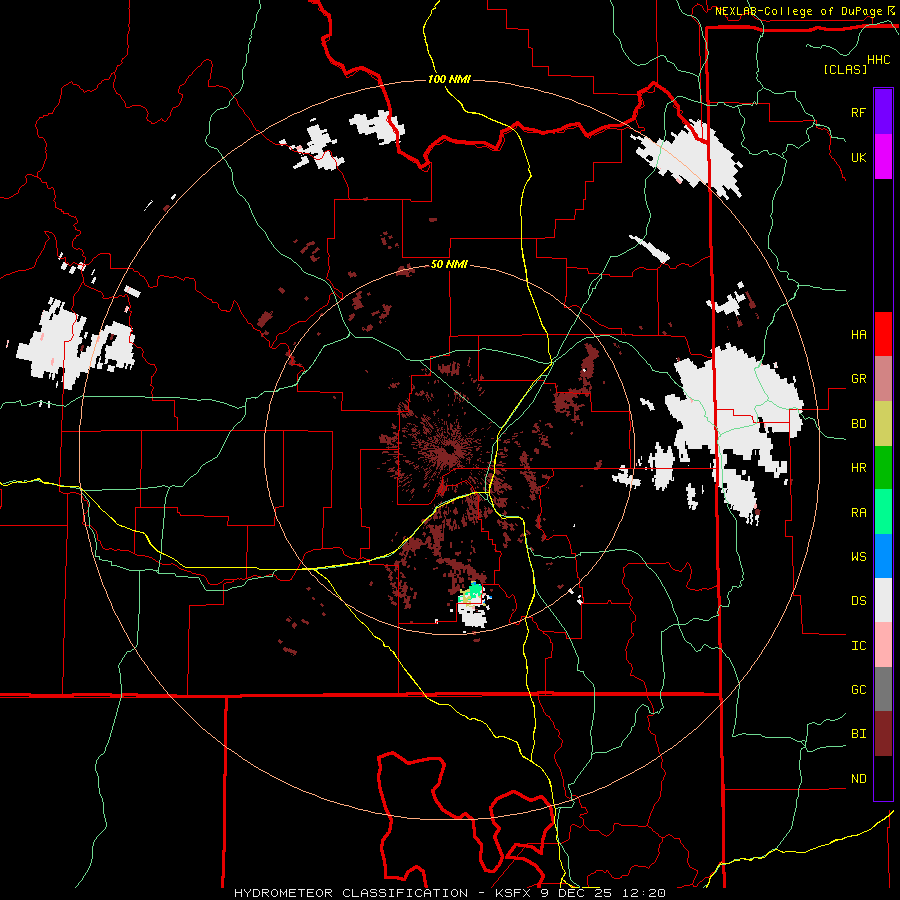900x900 pixels.
Task: Click the HA red legend color swatch
Action: [883, 334]
